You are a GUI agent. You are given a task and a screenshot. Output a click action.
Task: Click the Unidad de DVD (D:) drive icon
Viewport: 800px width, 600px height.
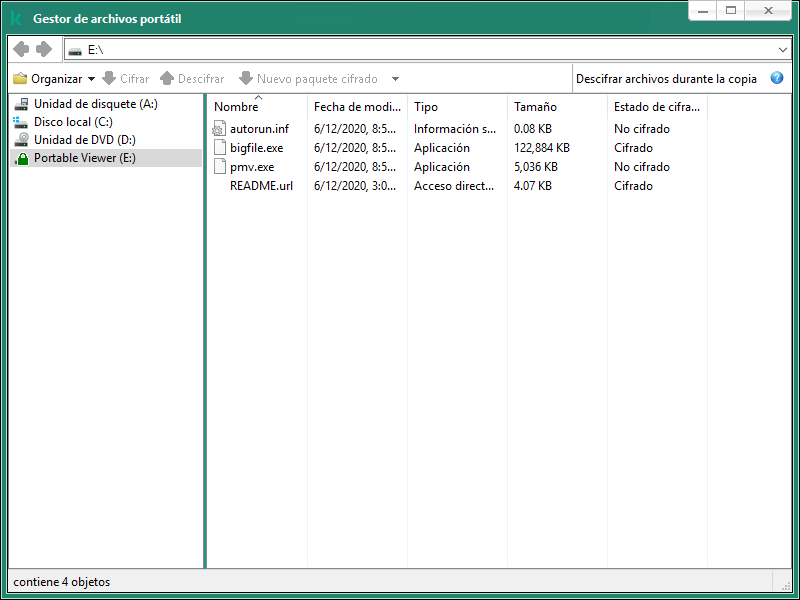[x=21, y=140]
